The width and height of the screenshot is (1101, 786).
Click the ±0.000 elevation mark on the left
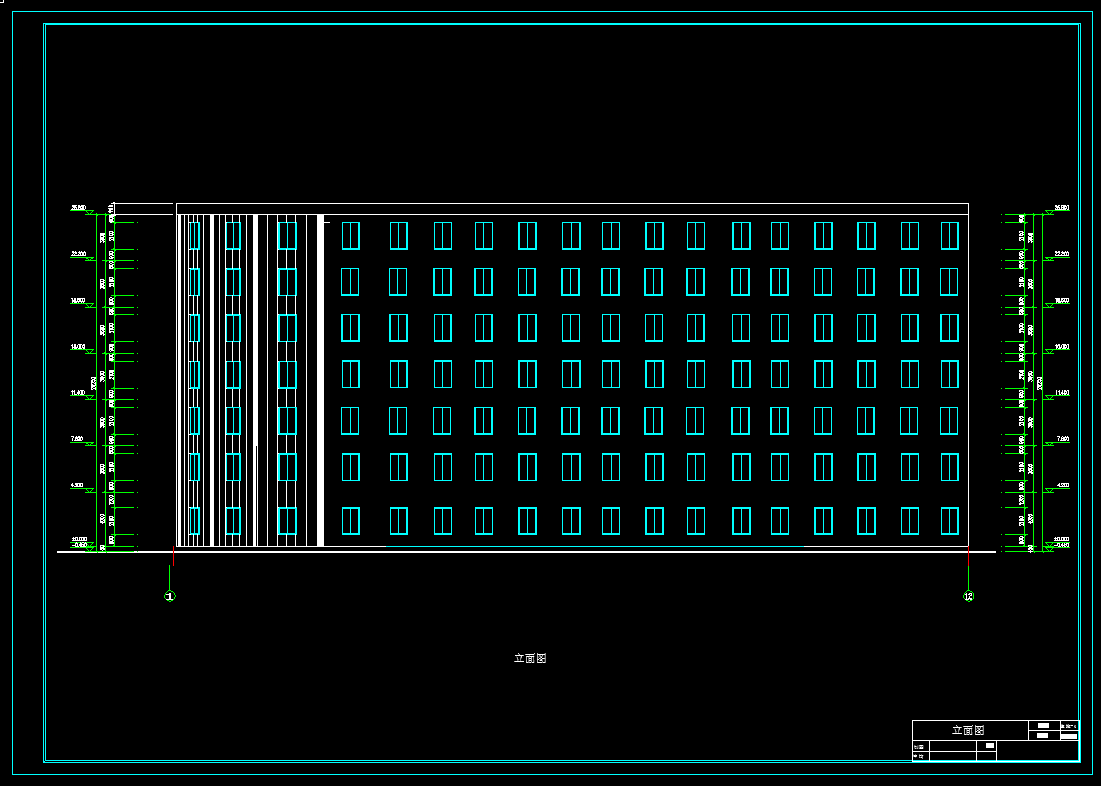(79, 539)
